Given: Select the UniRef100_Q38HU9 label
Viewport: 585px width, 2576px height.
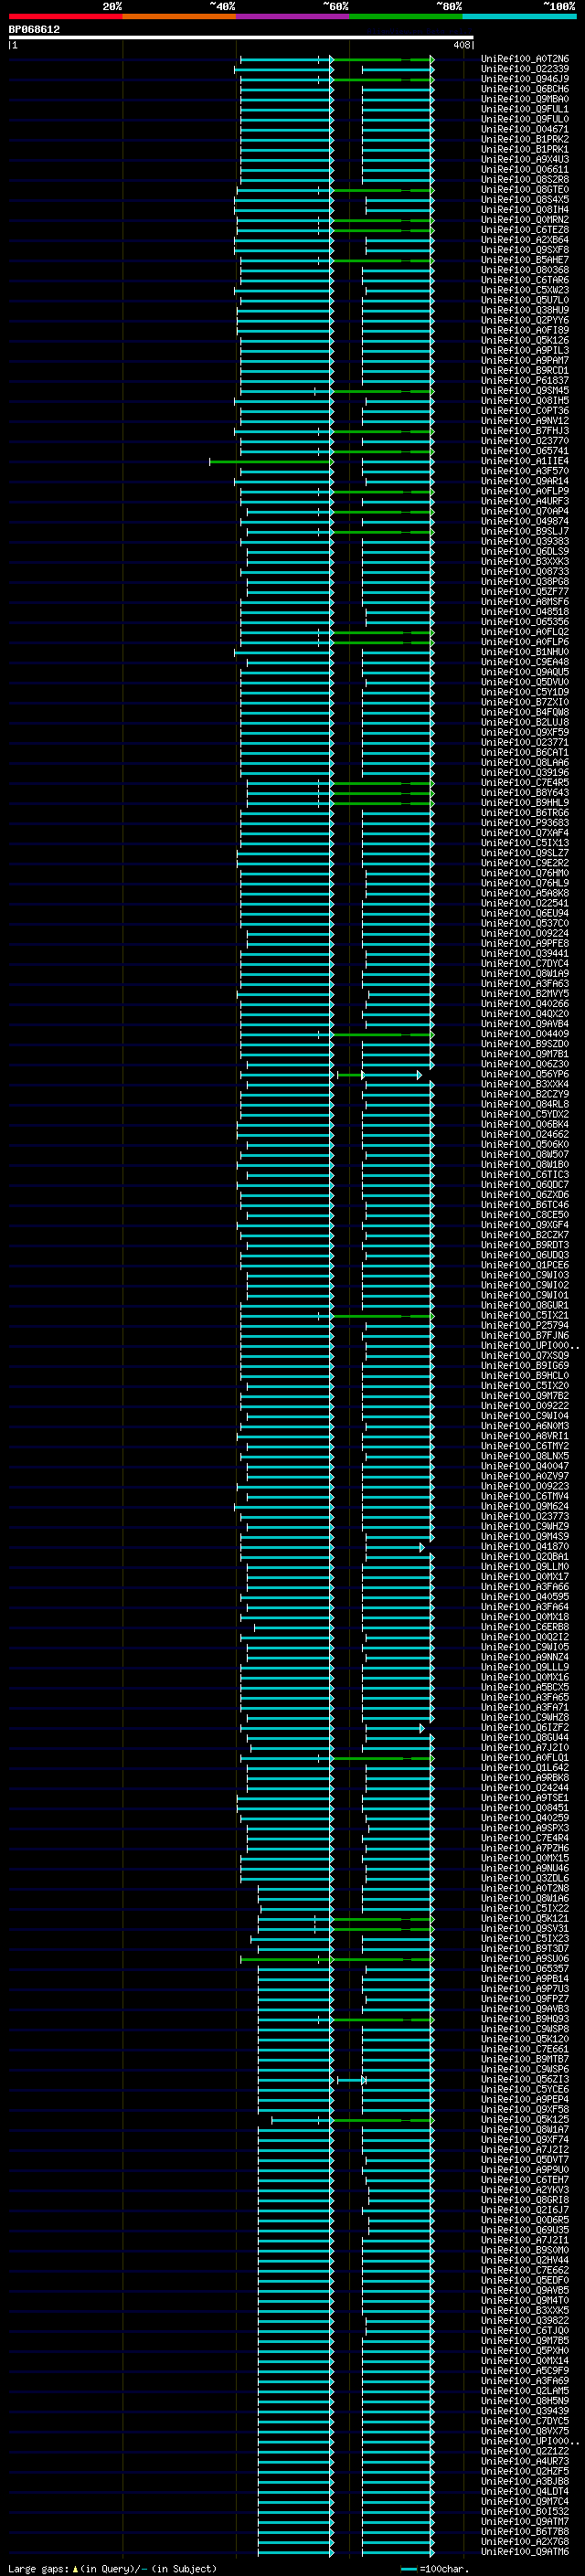Looking at the screenshot, I should click(x=525, y=310).
